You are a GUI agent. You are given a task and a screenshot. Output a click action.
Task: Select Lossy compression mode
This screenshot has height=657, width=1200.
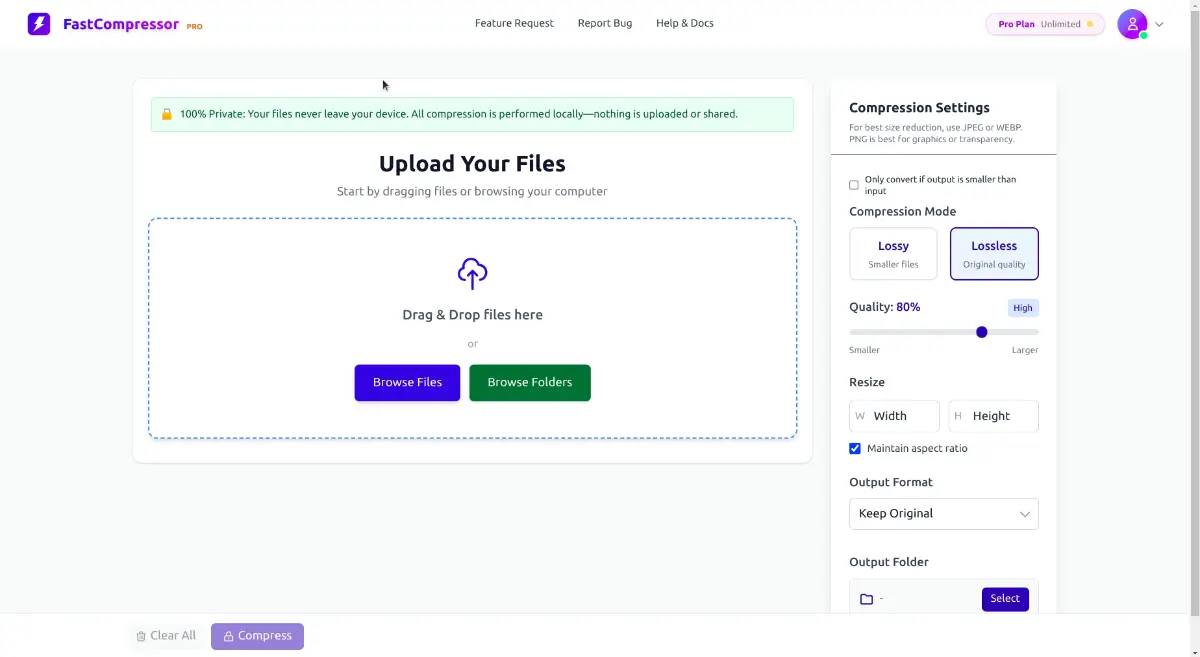pos(893,254)
